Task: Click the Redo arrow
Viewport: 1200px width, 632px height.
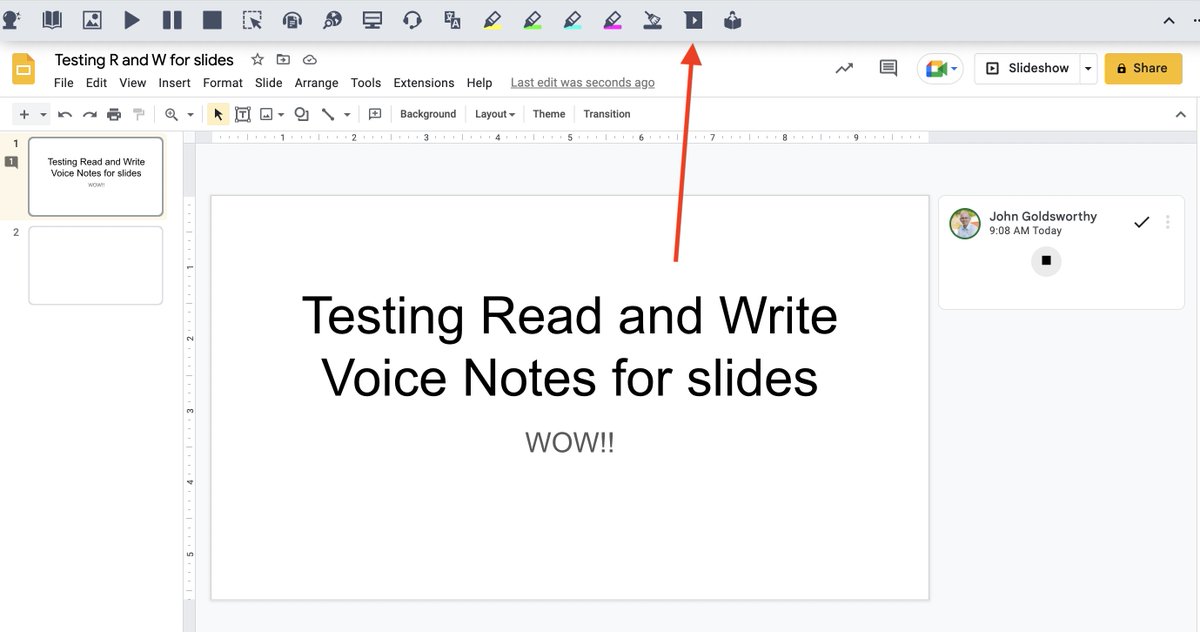Action: pos(90,114)
